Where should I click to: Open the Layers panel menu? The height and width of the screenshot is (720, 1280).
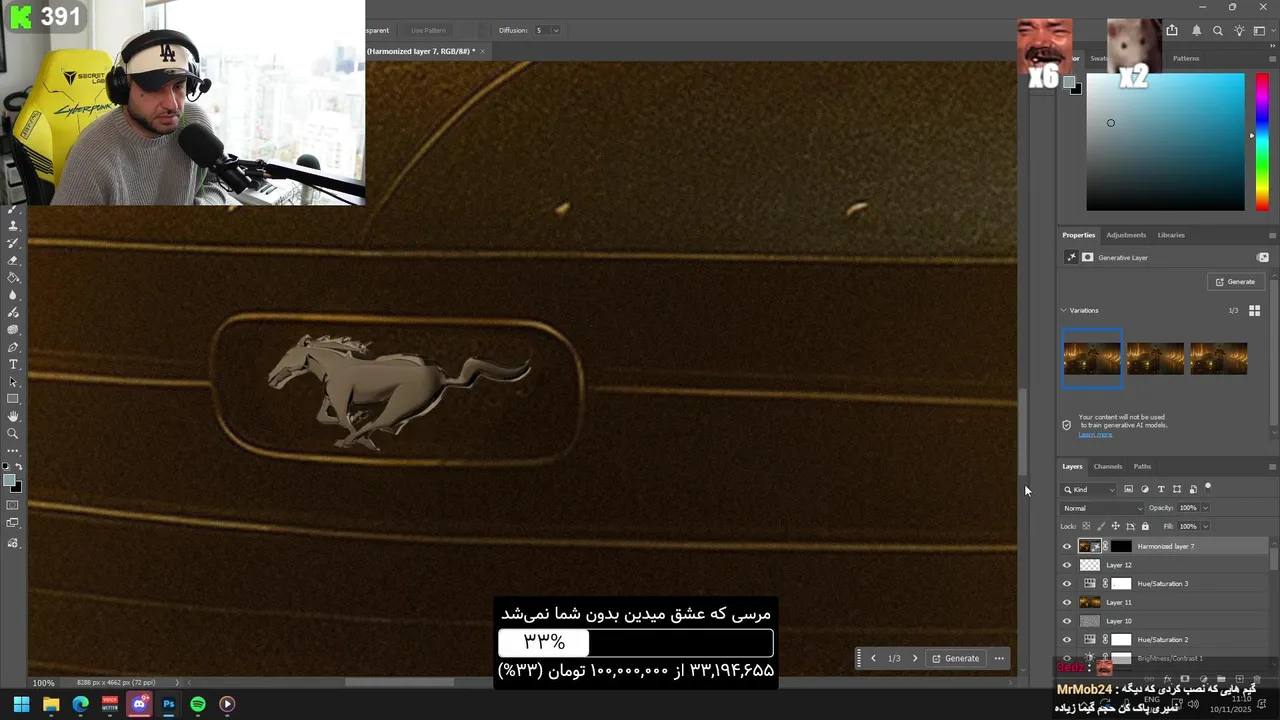pyautogui.click(x=1272, y=466)
